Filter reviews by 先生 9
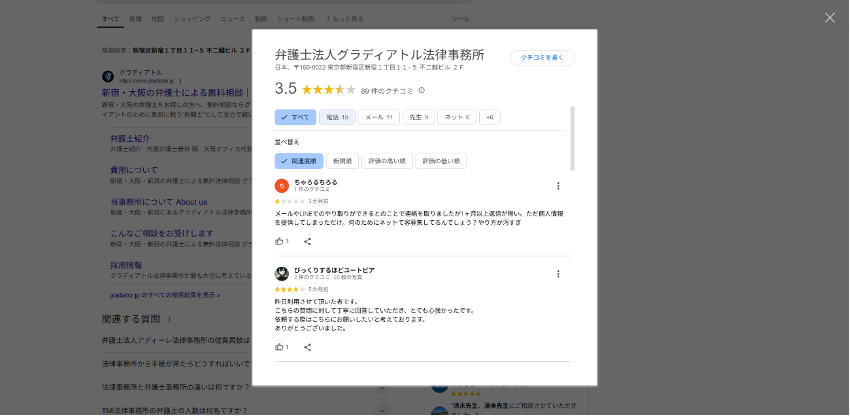Screen dimensions: 850x416 point(418,117)
